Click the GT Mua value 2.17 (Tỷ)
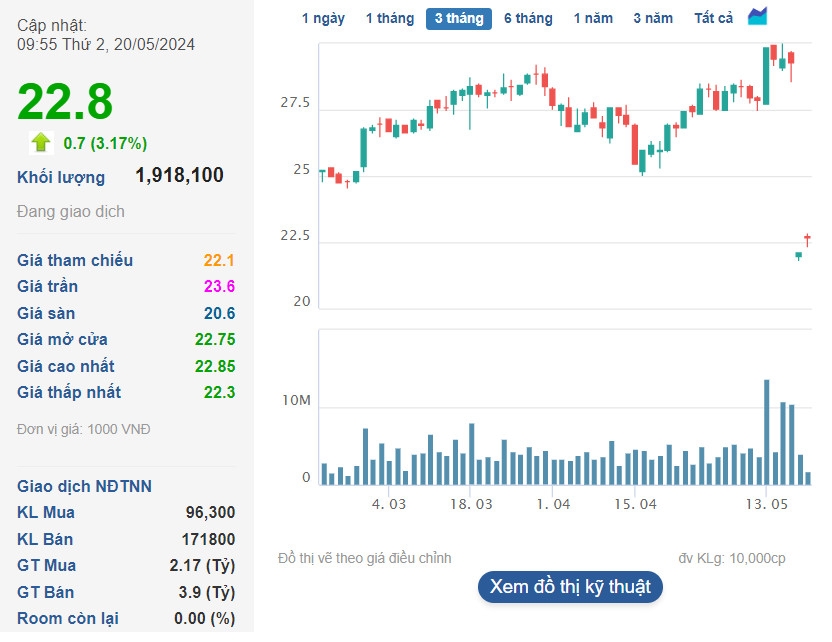This screenshot has width=832, height=642. click(x=202, y=566)
